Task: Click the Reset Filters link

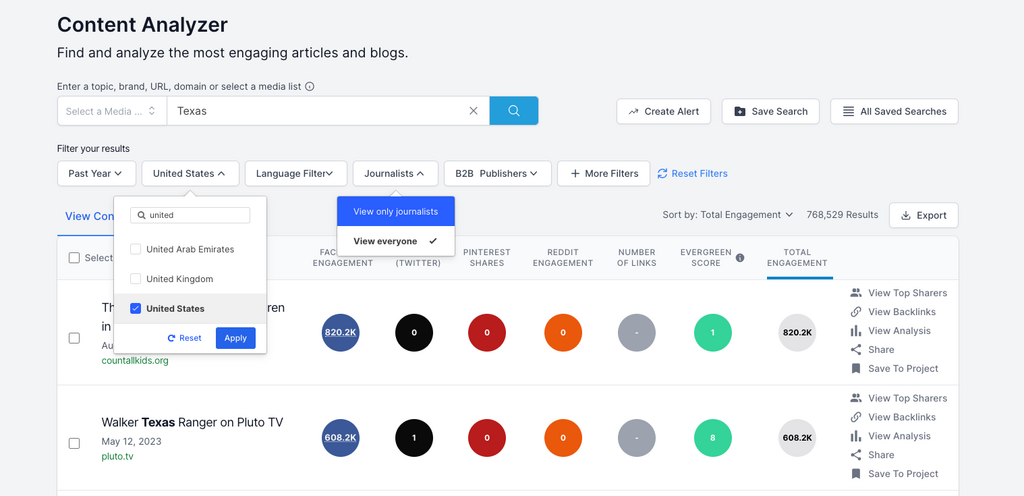Action: [x=692, y=174]
